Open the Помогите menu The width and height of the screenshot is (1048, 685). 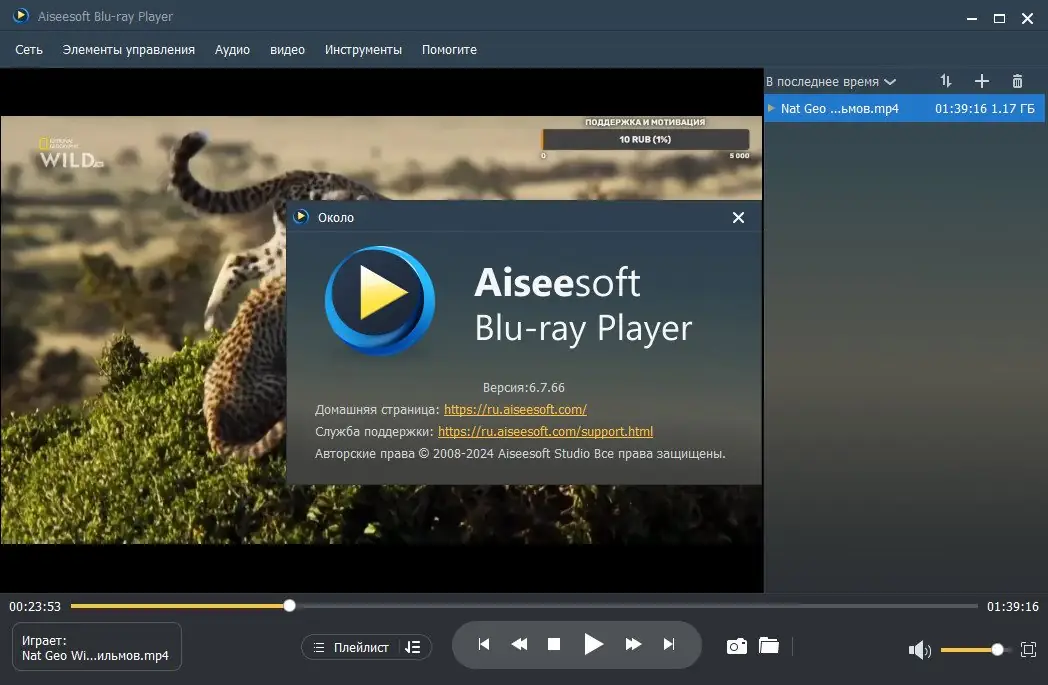pyautogui.click(x=449, y=49)
